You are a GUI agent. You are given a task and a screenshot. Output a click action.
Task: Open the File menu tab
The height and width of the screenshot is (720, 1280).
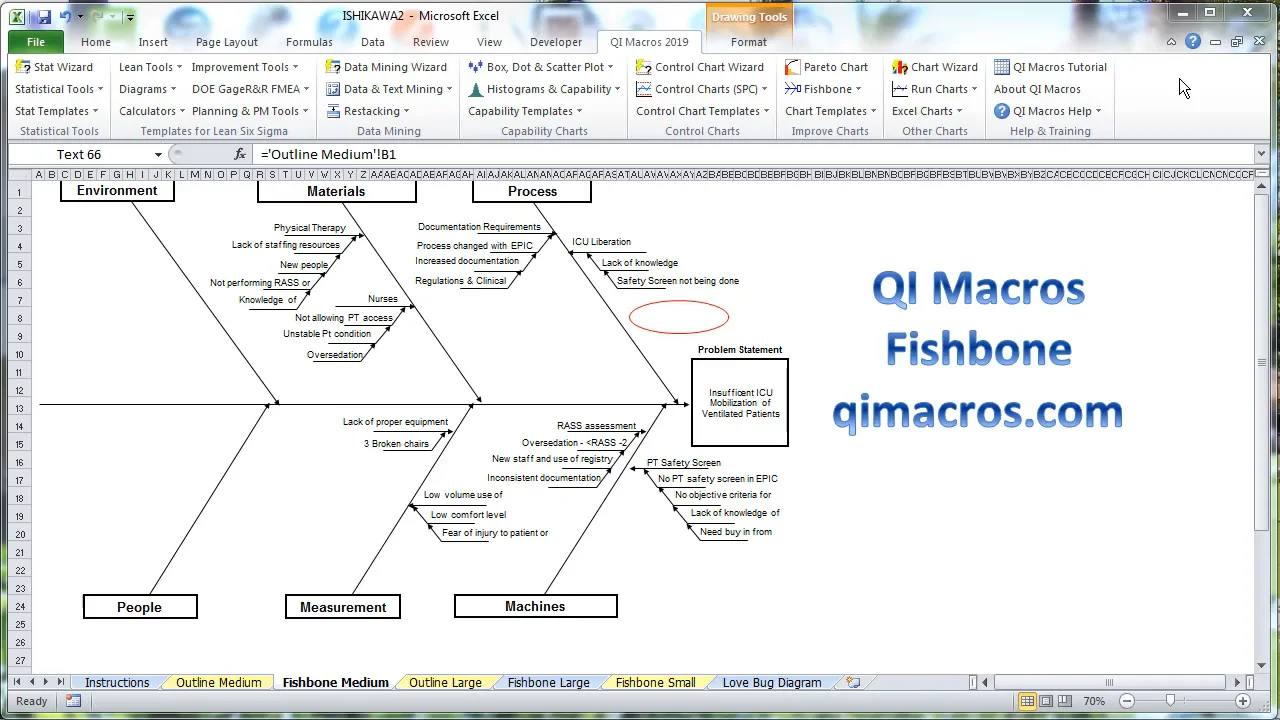(x=36, y=42)
